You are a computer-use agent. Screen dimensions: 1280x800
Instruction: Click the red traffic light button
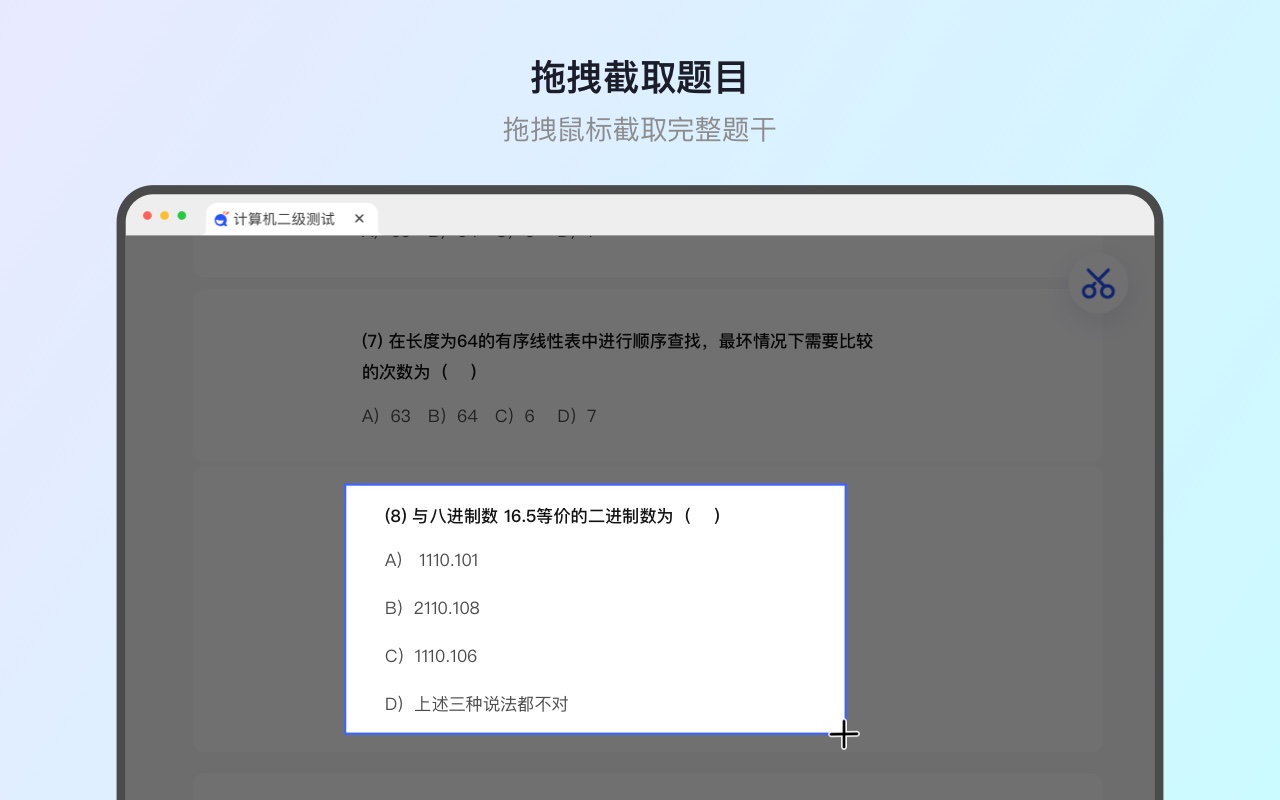[147, 215]
